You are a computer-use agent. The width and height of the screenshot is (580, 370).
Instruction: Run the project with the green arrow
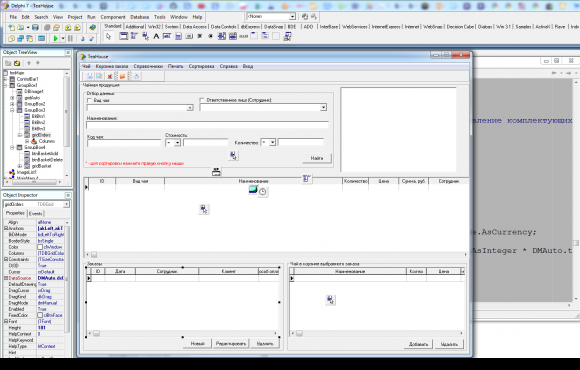click(x=56, y=38)
